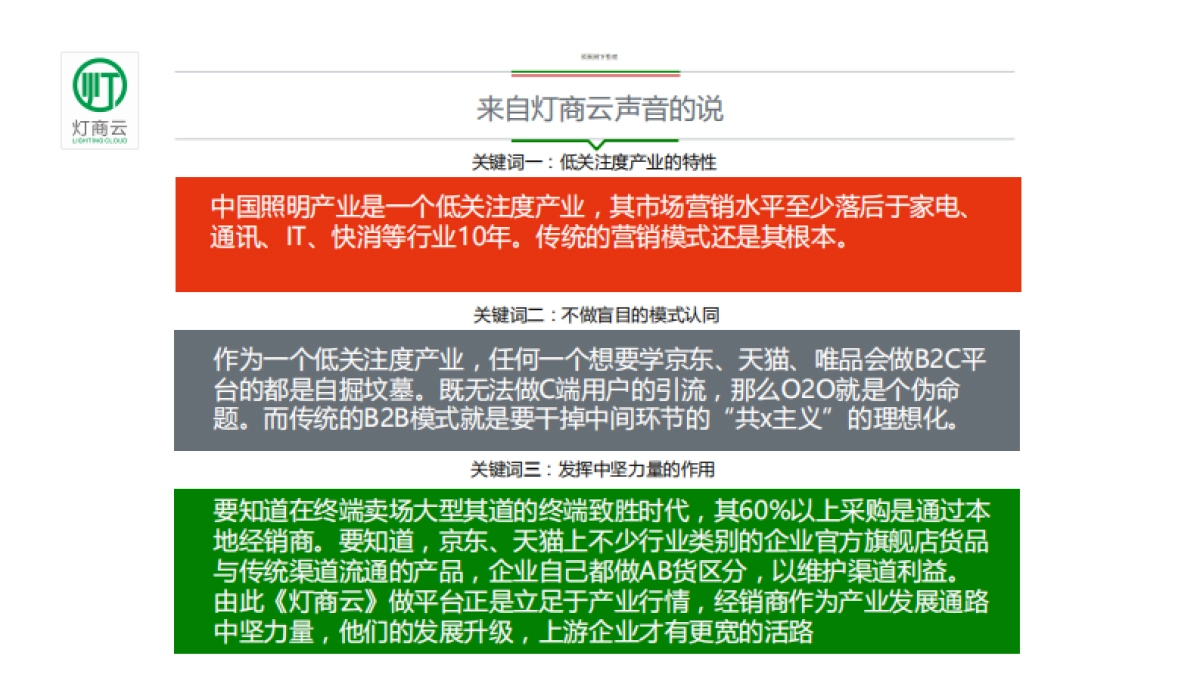Click the red underline bar below the green bar
Image resolution: width=1200 pixels, height=675 pixels.
click(x=596, y=77)
